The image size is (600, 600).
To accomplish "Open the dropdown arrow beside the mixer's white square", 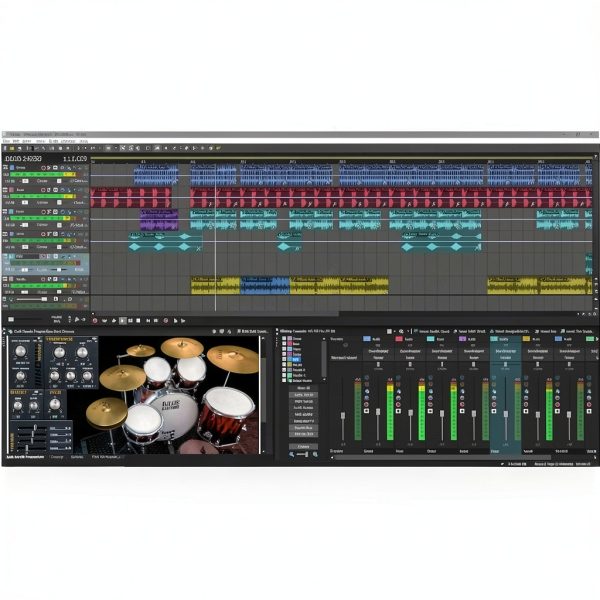I will 394,331.
